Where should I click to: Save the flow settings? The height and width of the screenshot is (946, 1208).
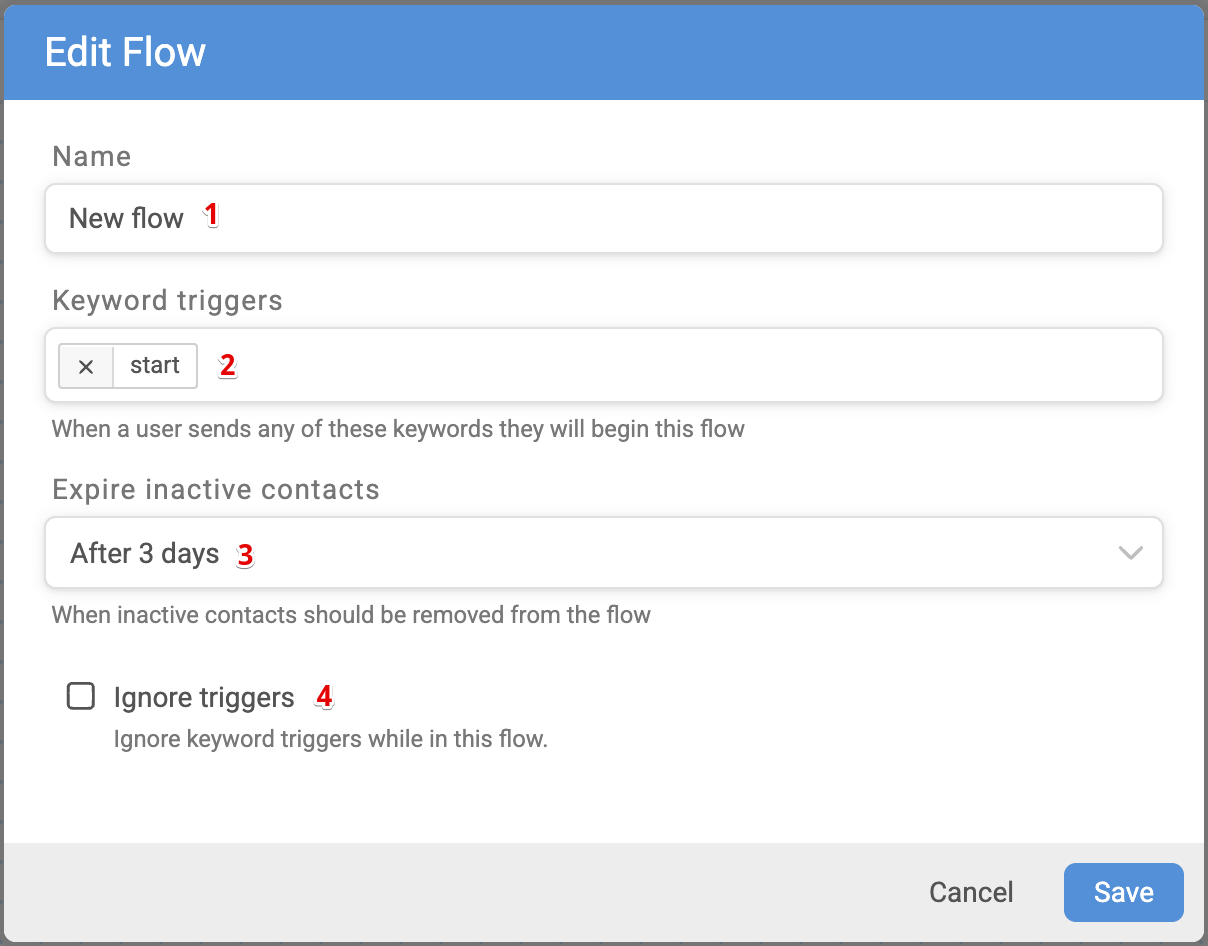click(1124, 892)
